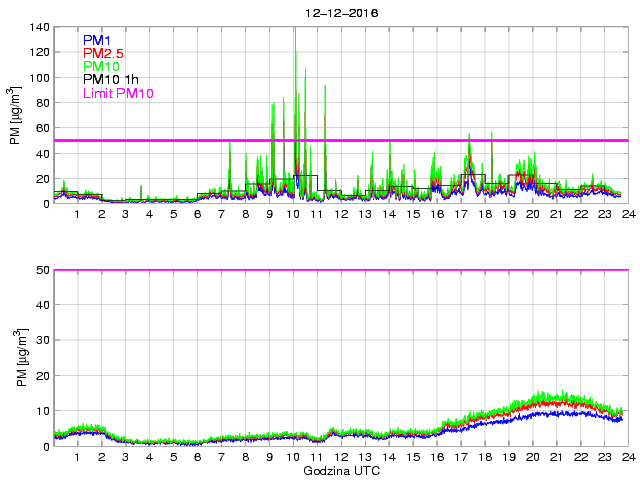Click the top chart's PM y-axis label
640x480 pixels.
click(x=16, y=115)
